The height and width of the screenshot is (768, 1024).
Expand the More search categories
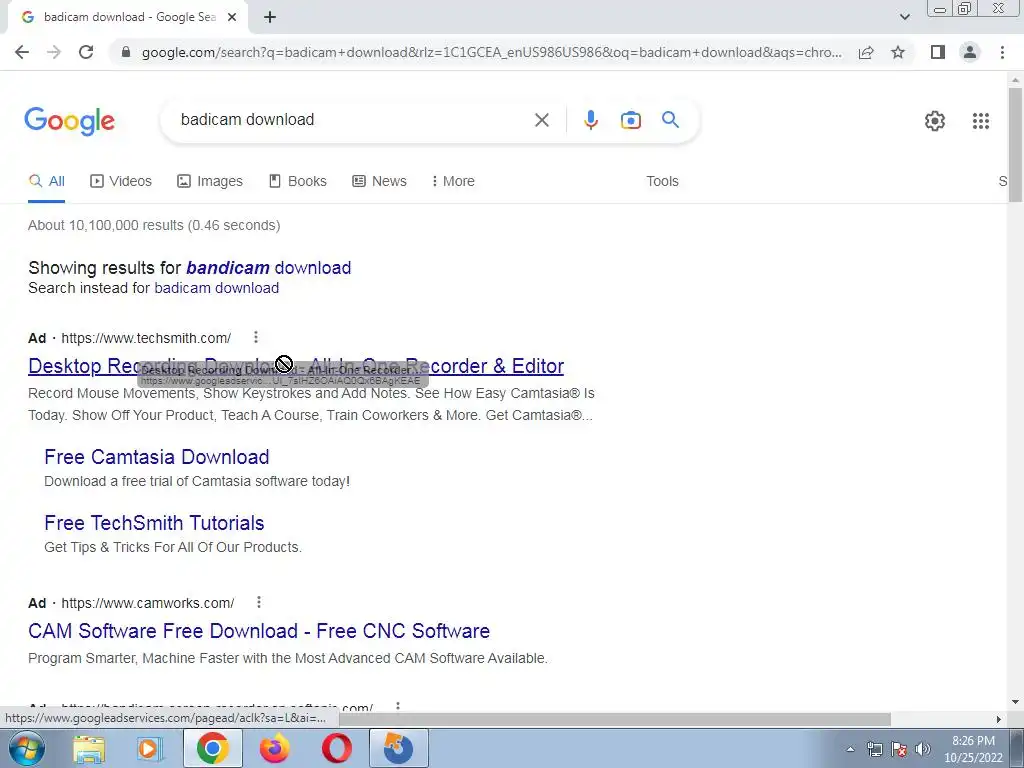453,182
